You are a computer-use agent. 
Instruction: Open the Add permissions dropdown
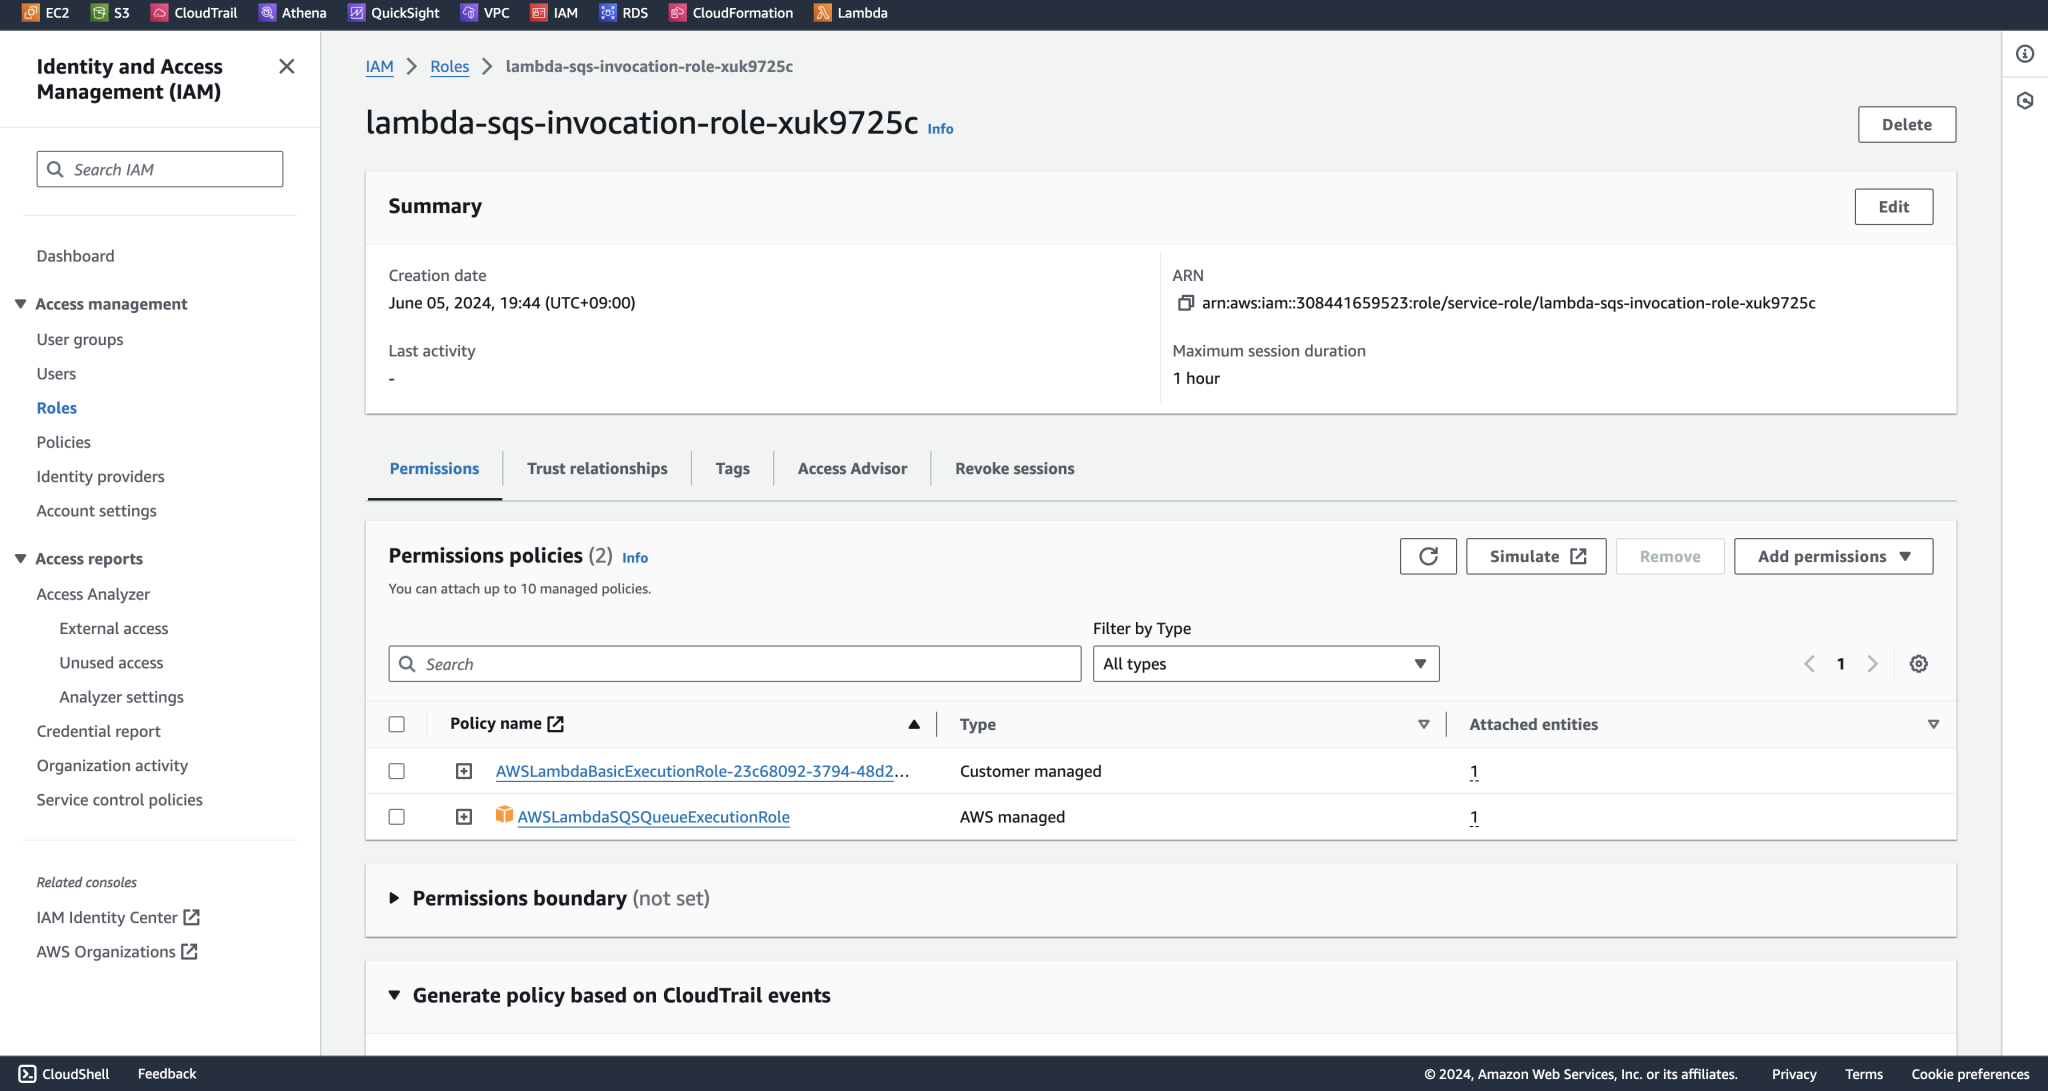[1833, 556]
